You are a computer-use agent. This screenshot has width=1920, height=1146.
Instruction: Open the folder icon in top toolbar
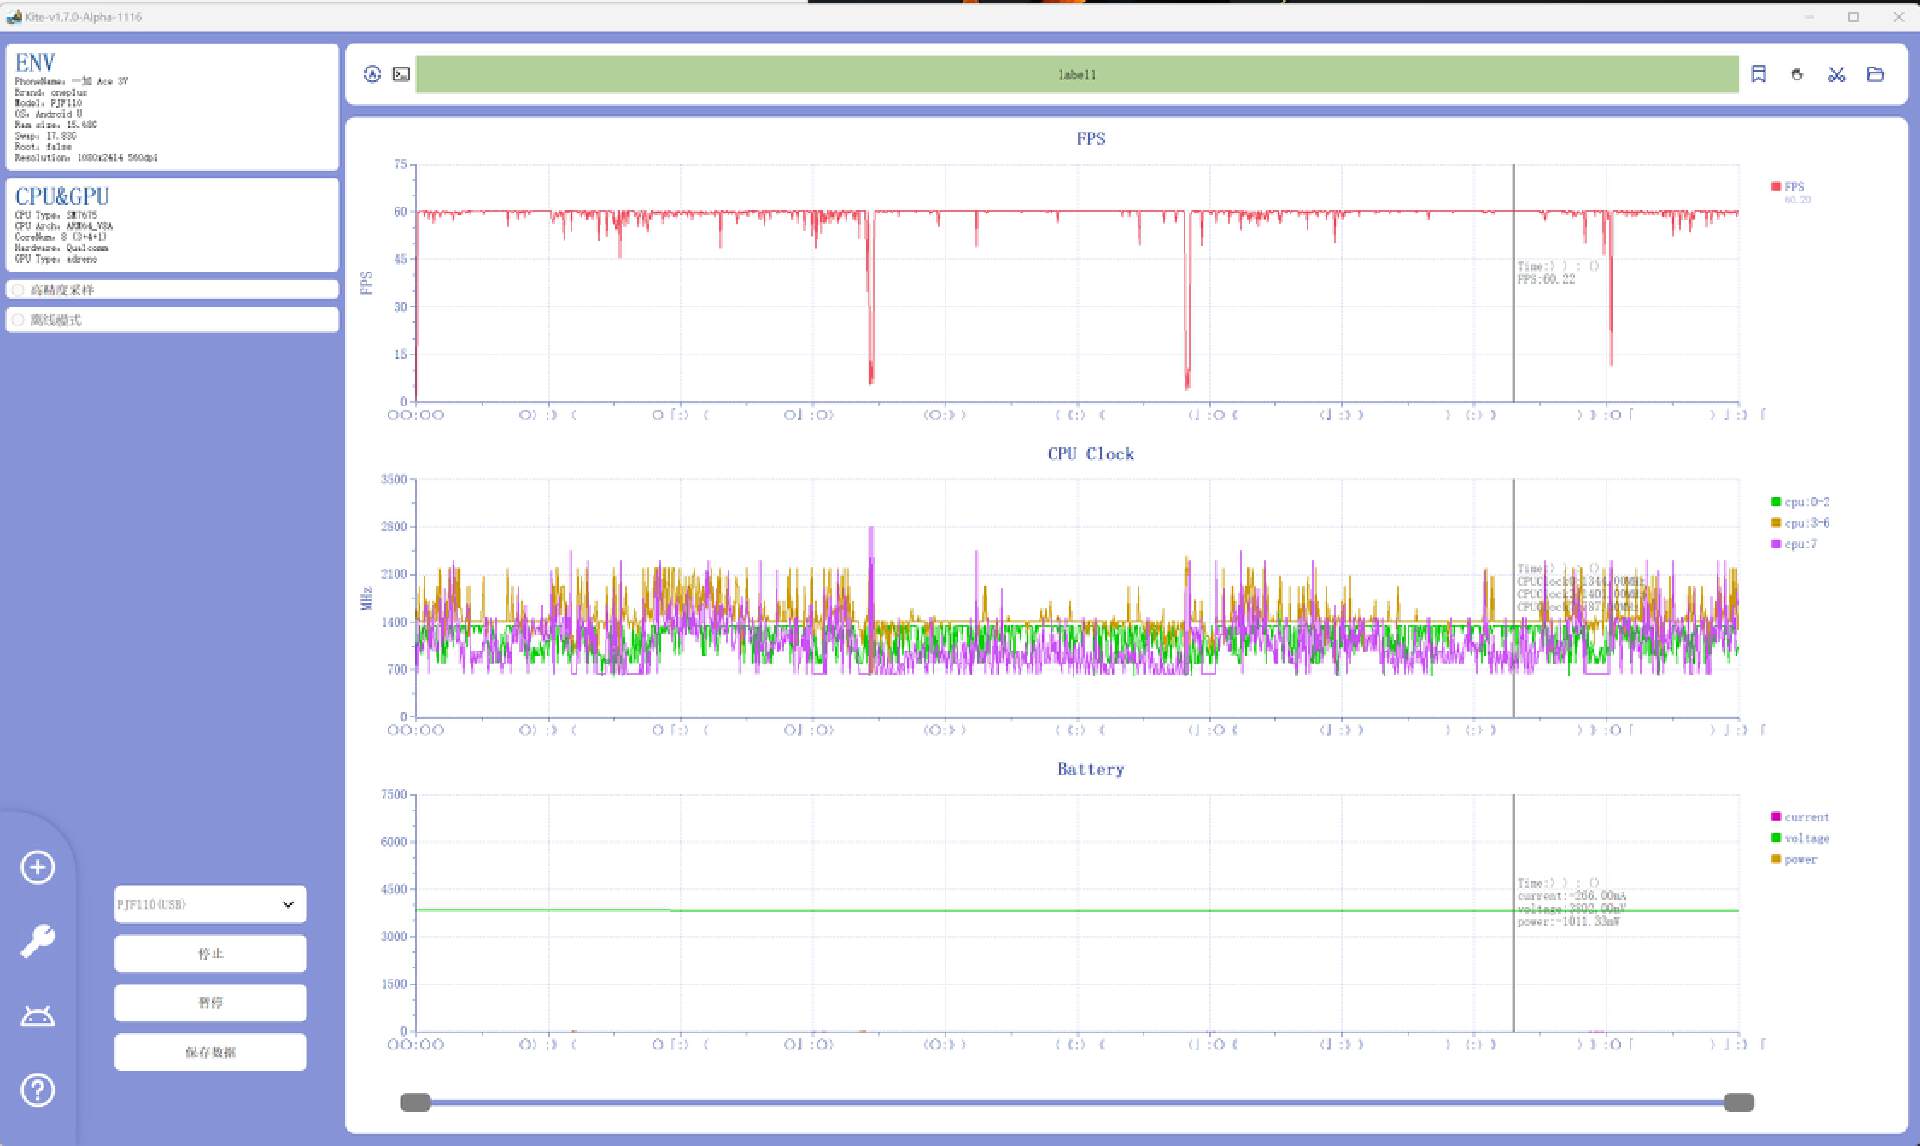1875,74
